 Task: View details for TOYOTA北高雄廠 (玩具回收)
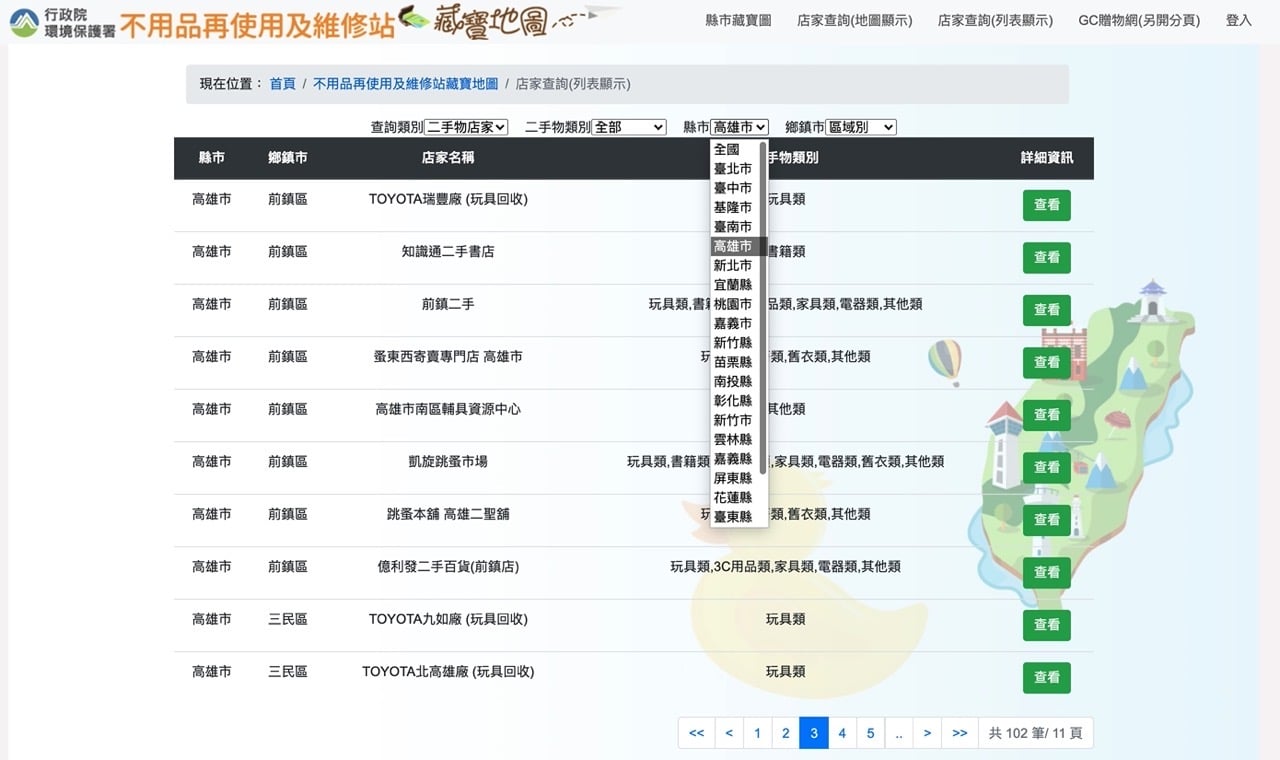tap(1047, 677)
